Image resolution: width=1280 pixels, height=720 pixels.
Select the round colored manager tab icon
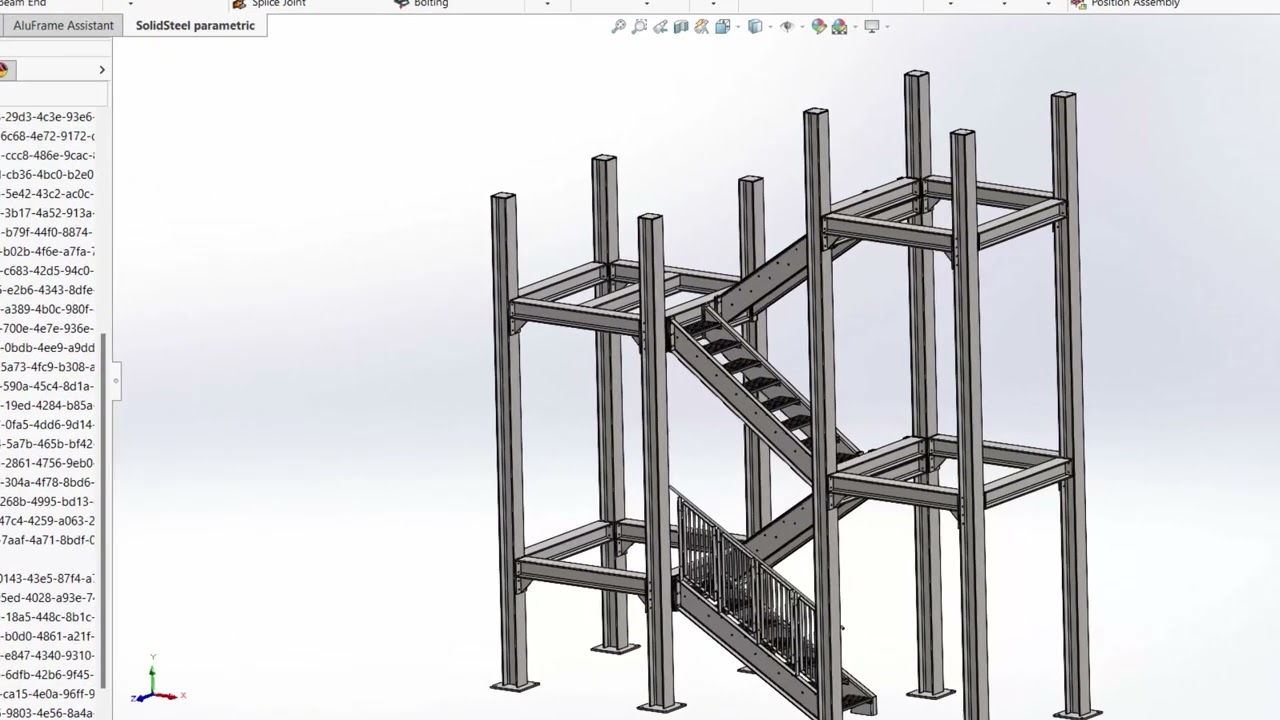[4, 69]
